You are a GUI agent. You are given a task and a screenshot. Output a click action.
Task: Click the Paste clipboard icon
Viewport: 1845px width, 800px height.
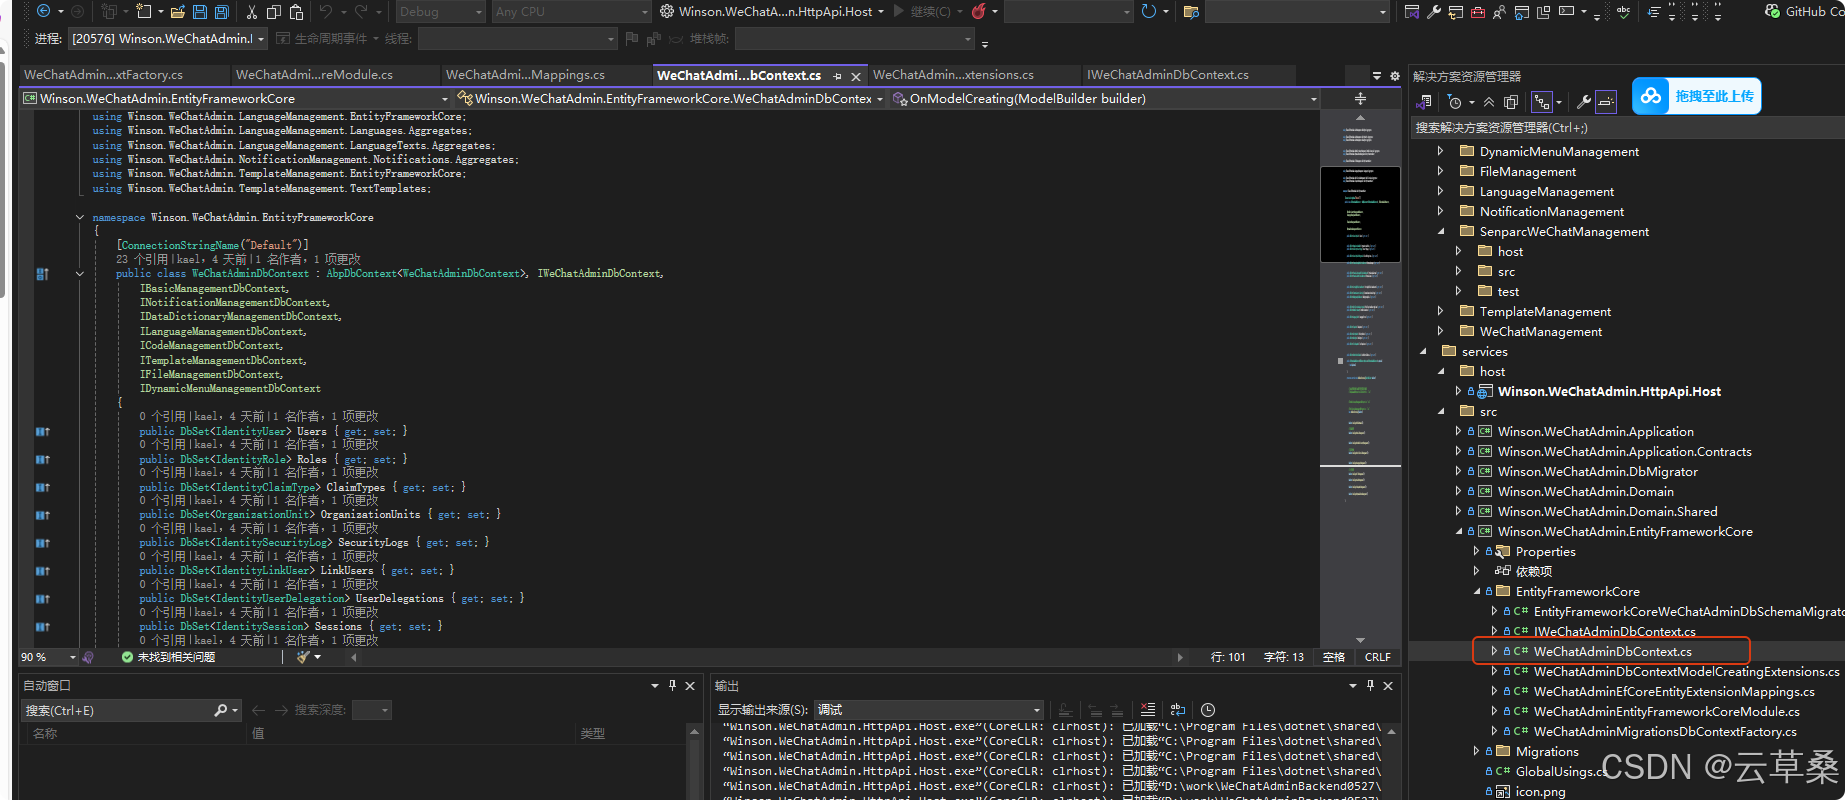pyautogui.click(x=297, y=12)
